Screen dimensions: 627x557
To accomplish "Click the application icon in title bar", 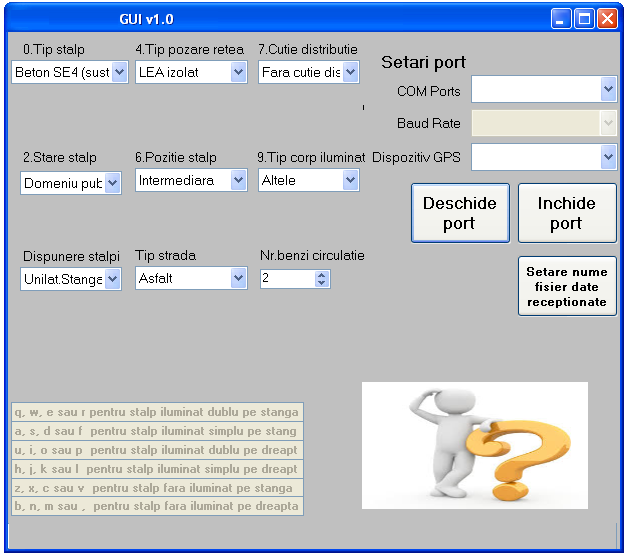I will point(16,18).
